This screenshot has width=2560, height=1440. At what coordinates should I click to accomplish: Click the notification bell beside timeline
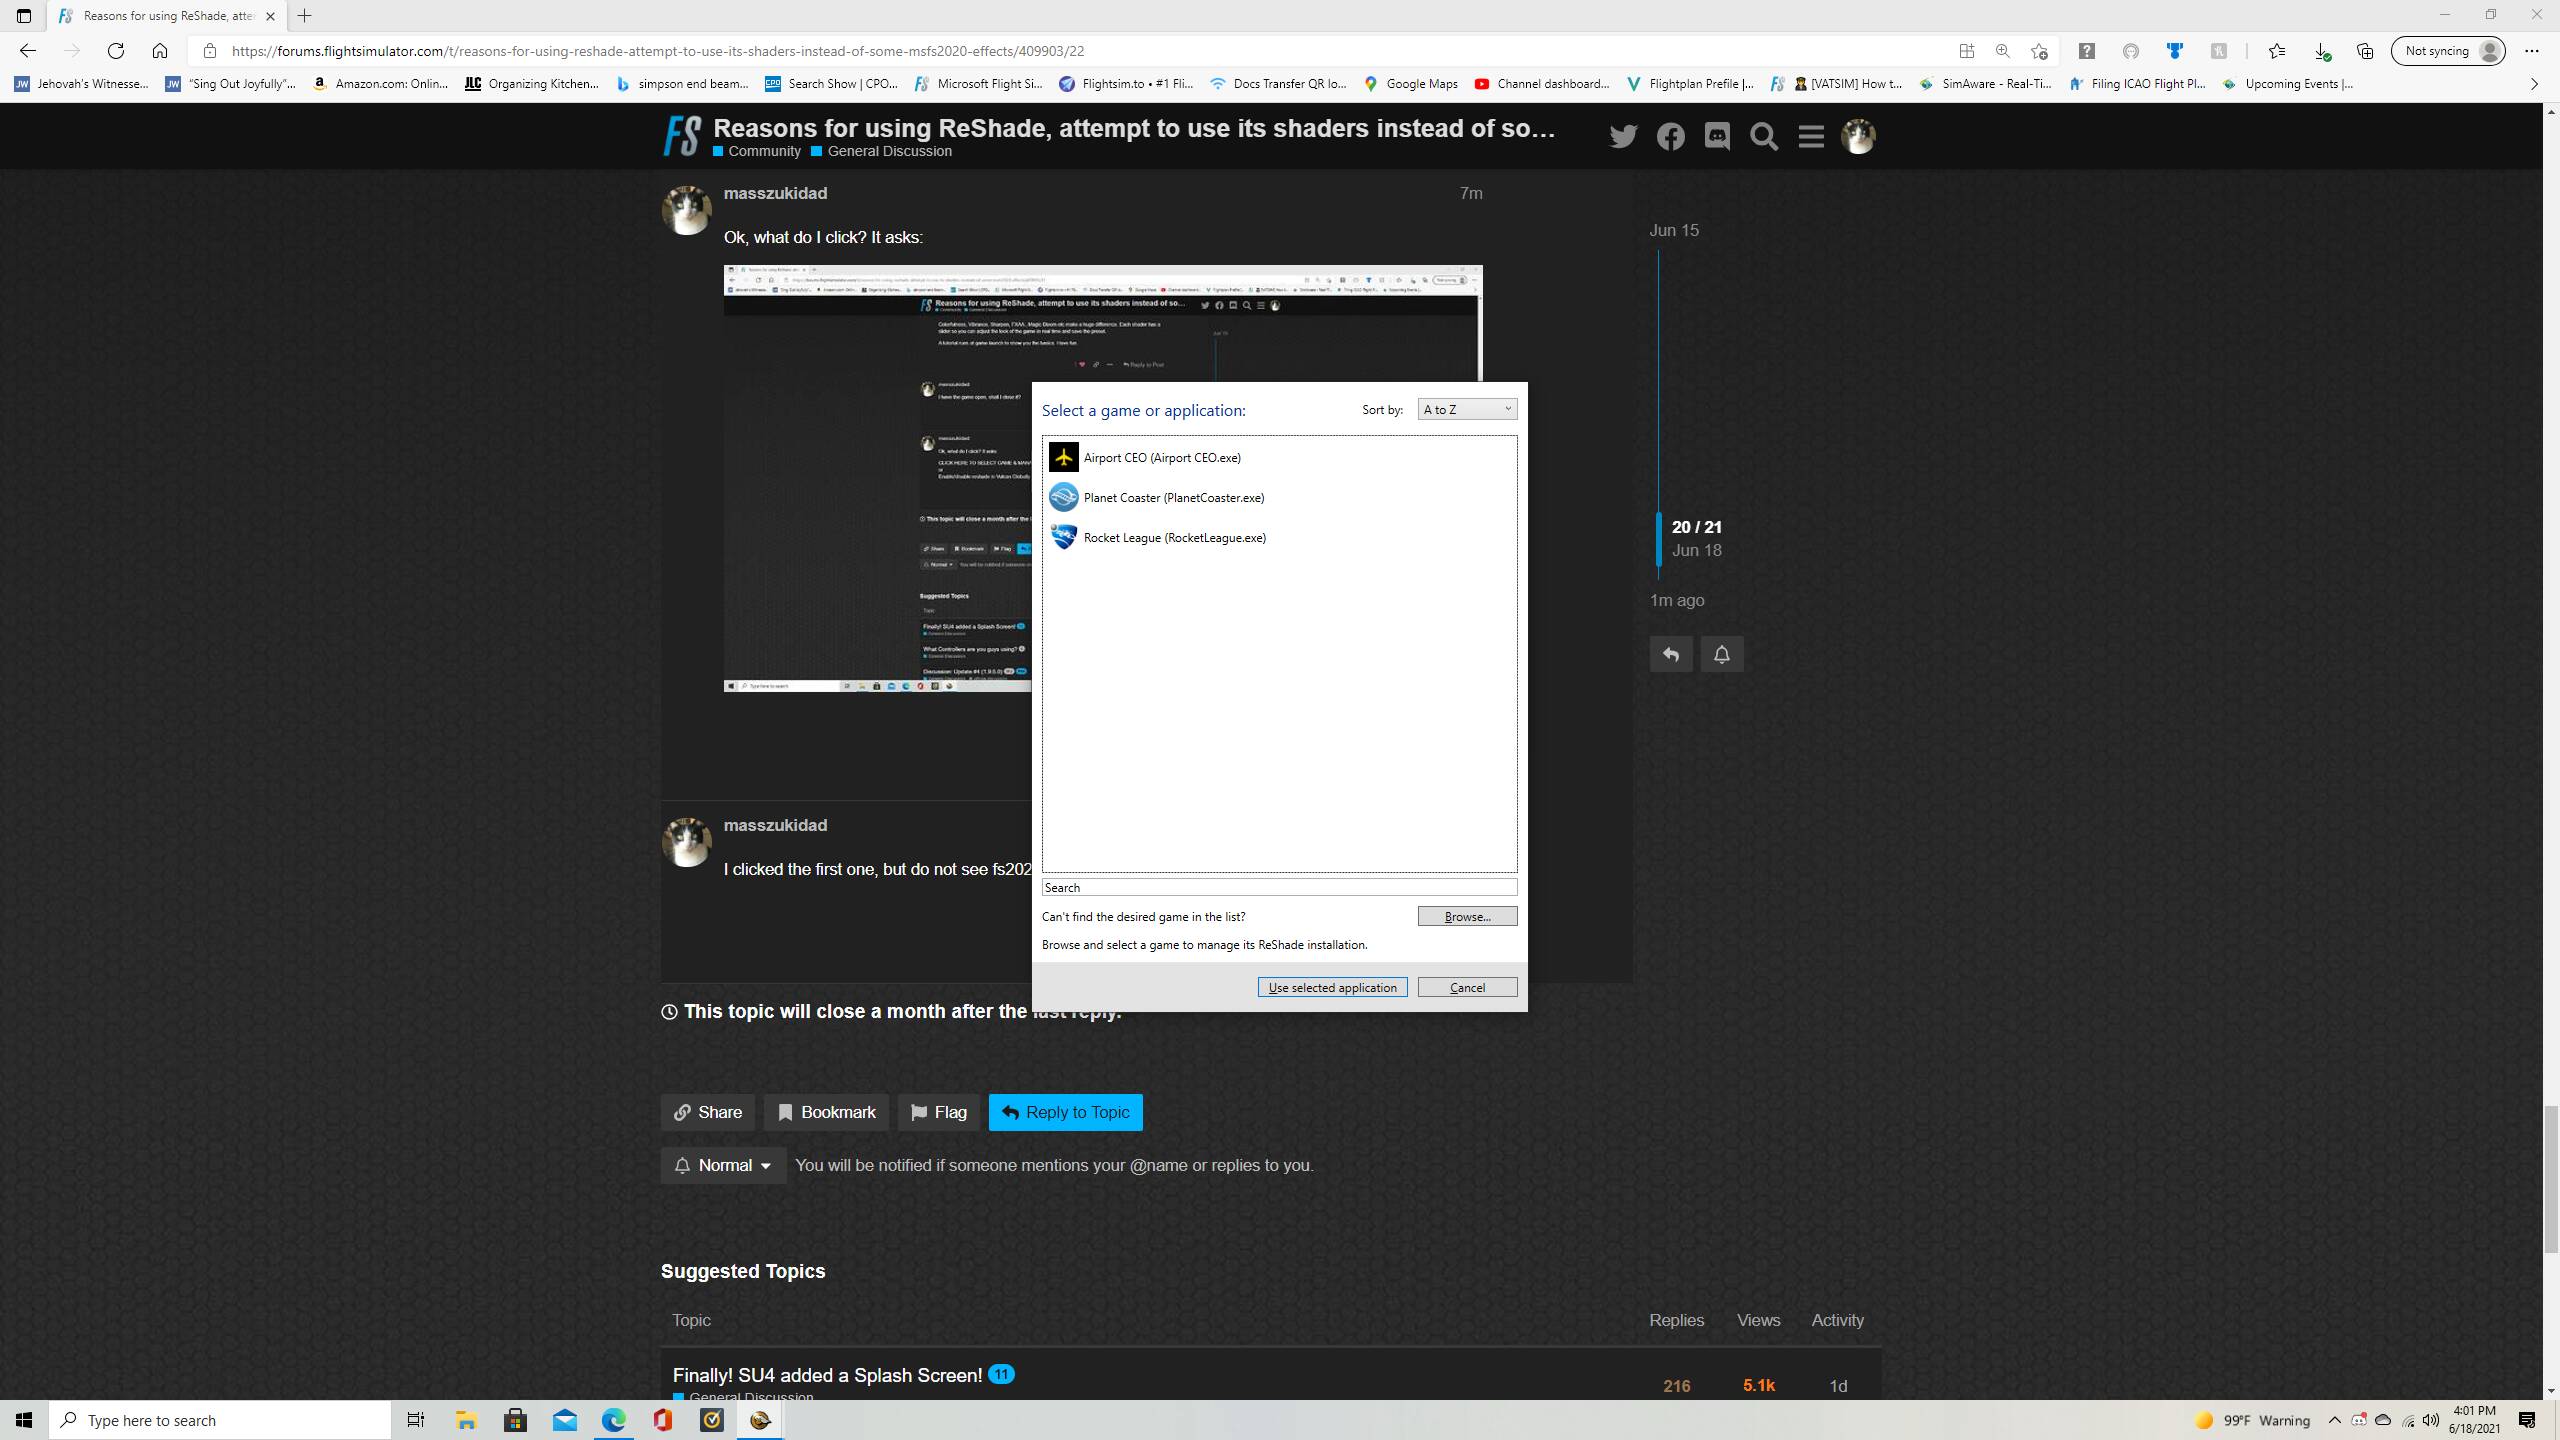click(x=1721, y=654)
